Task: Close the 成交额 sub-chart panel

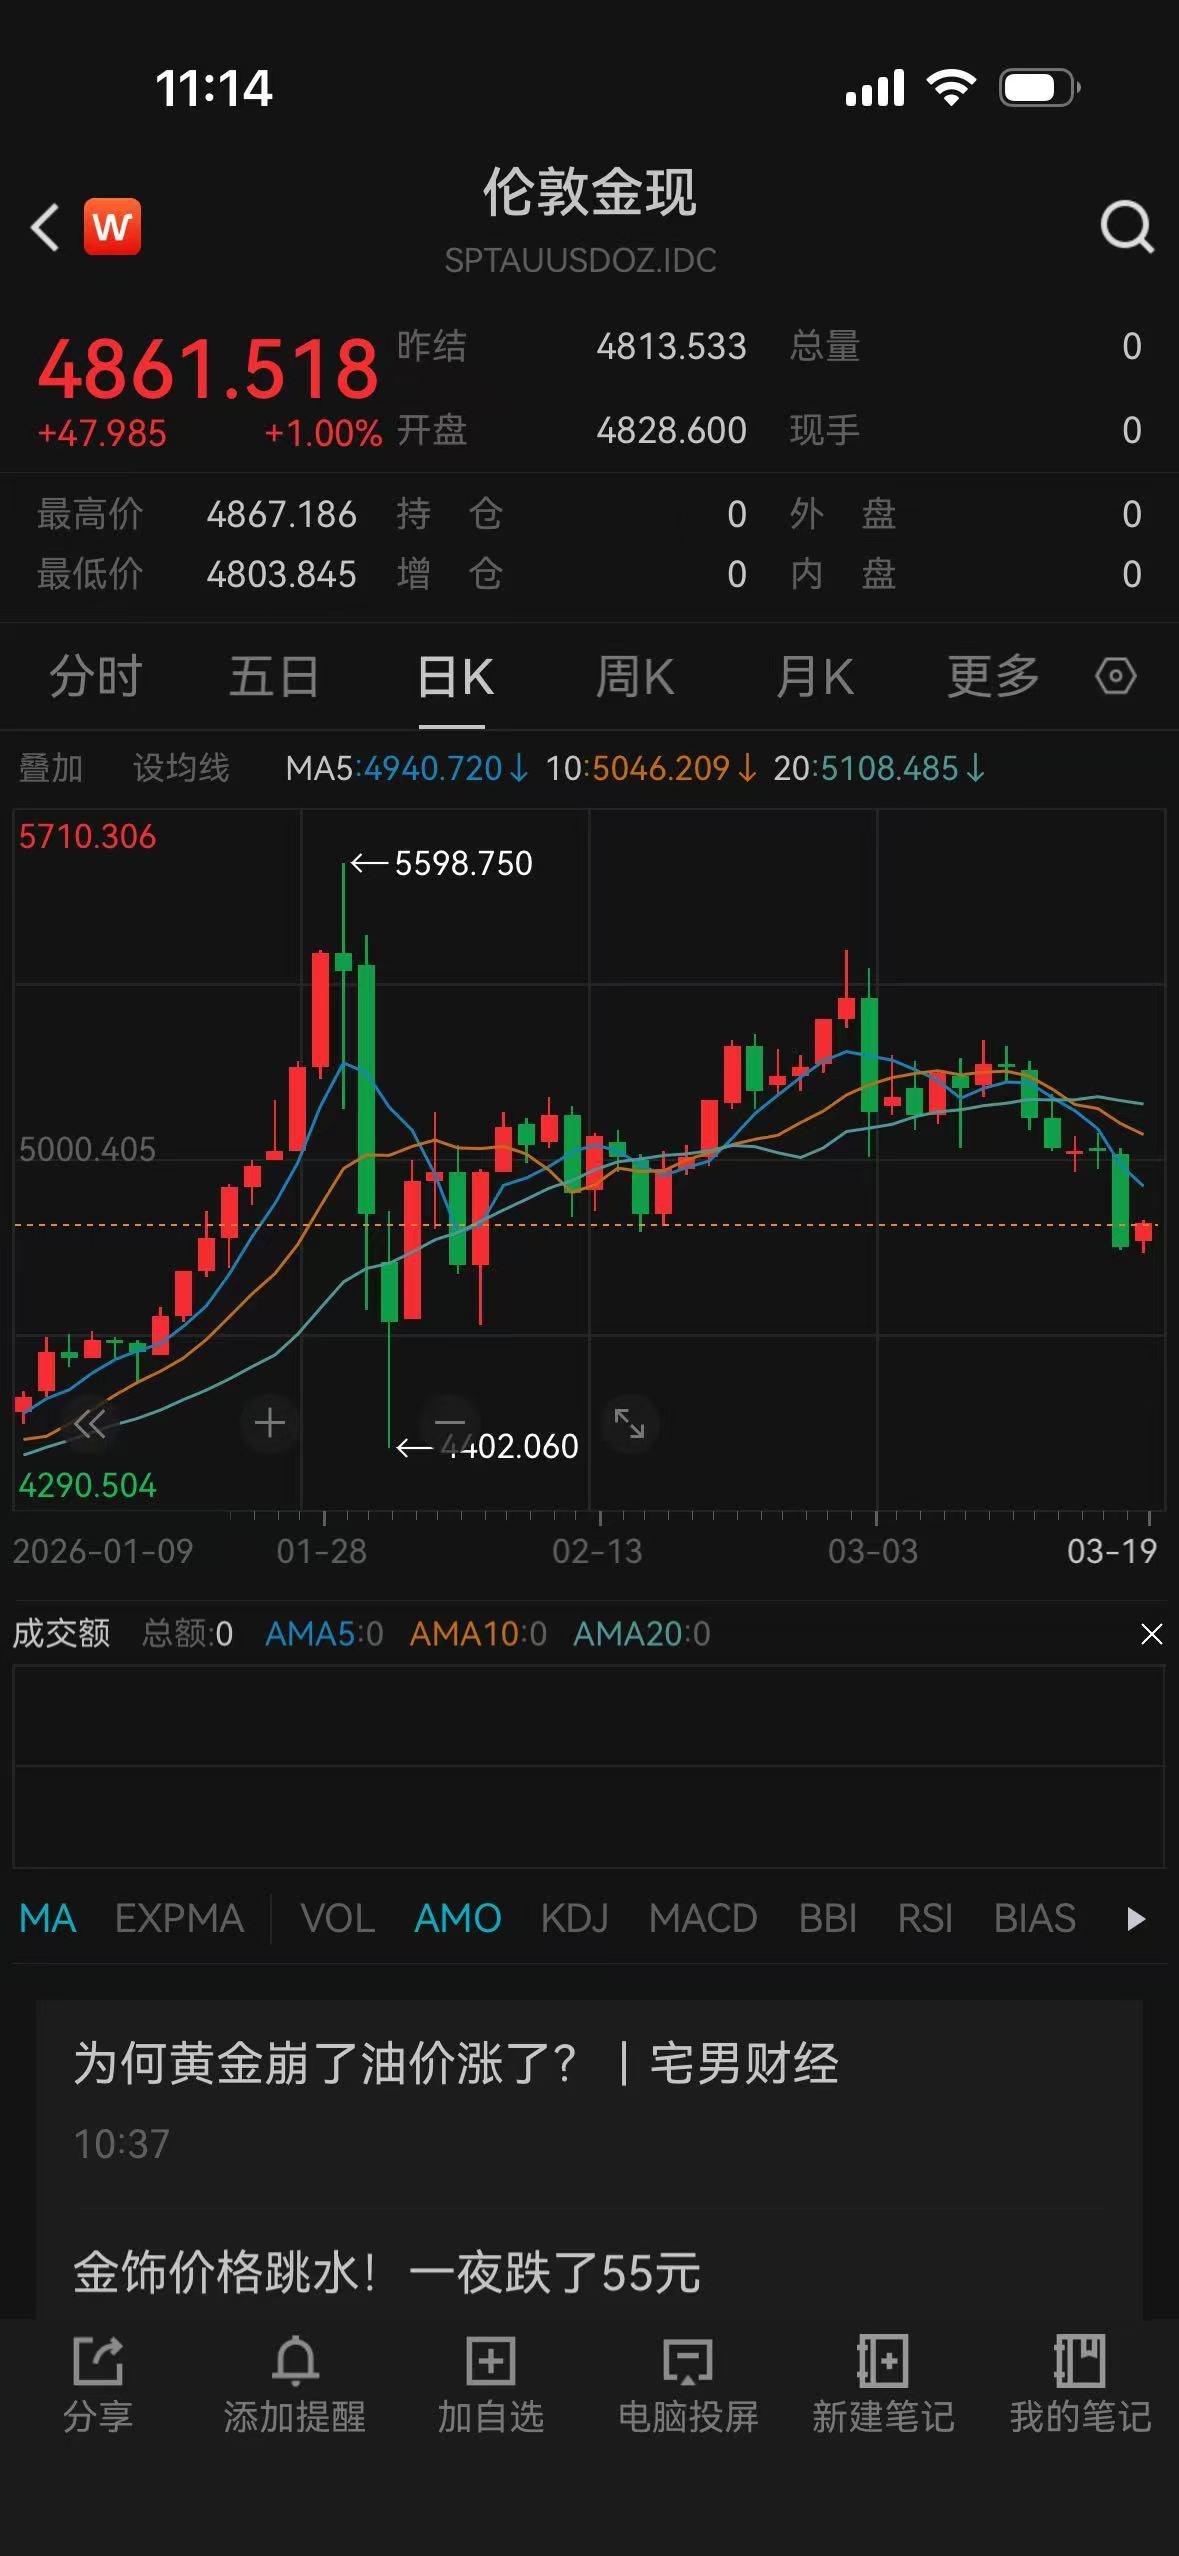Action: pos(1151,1634)
